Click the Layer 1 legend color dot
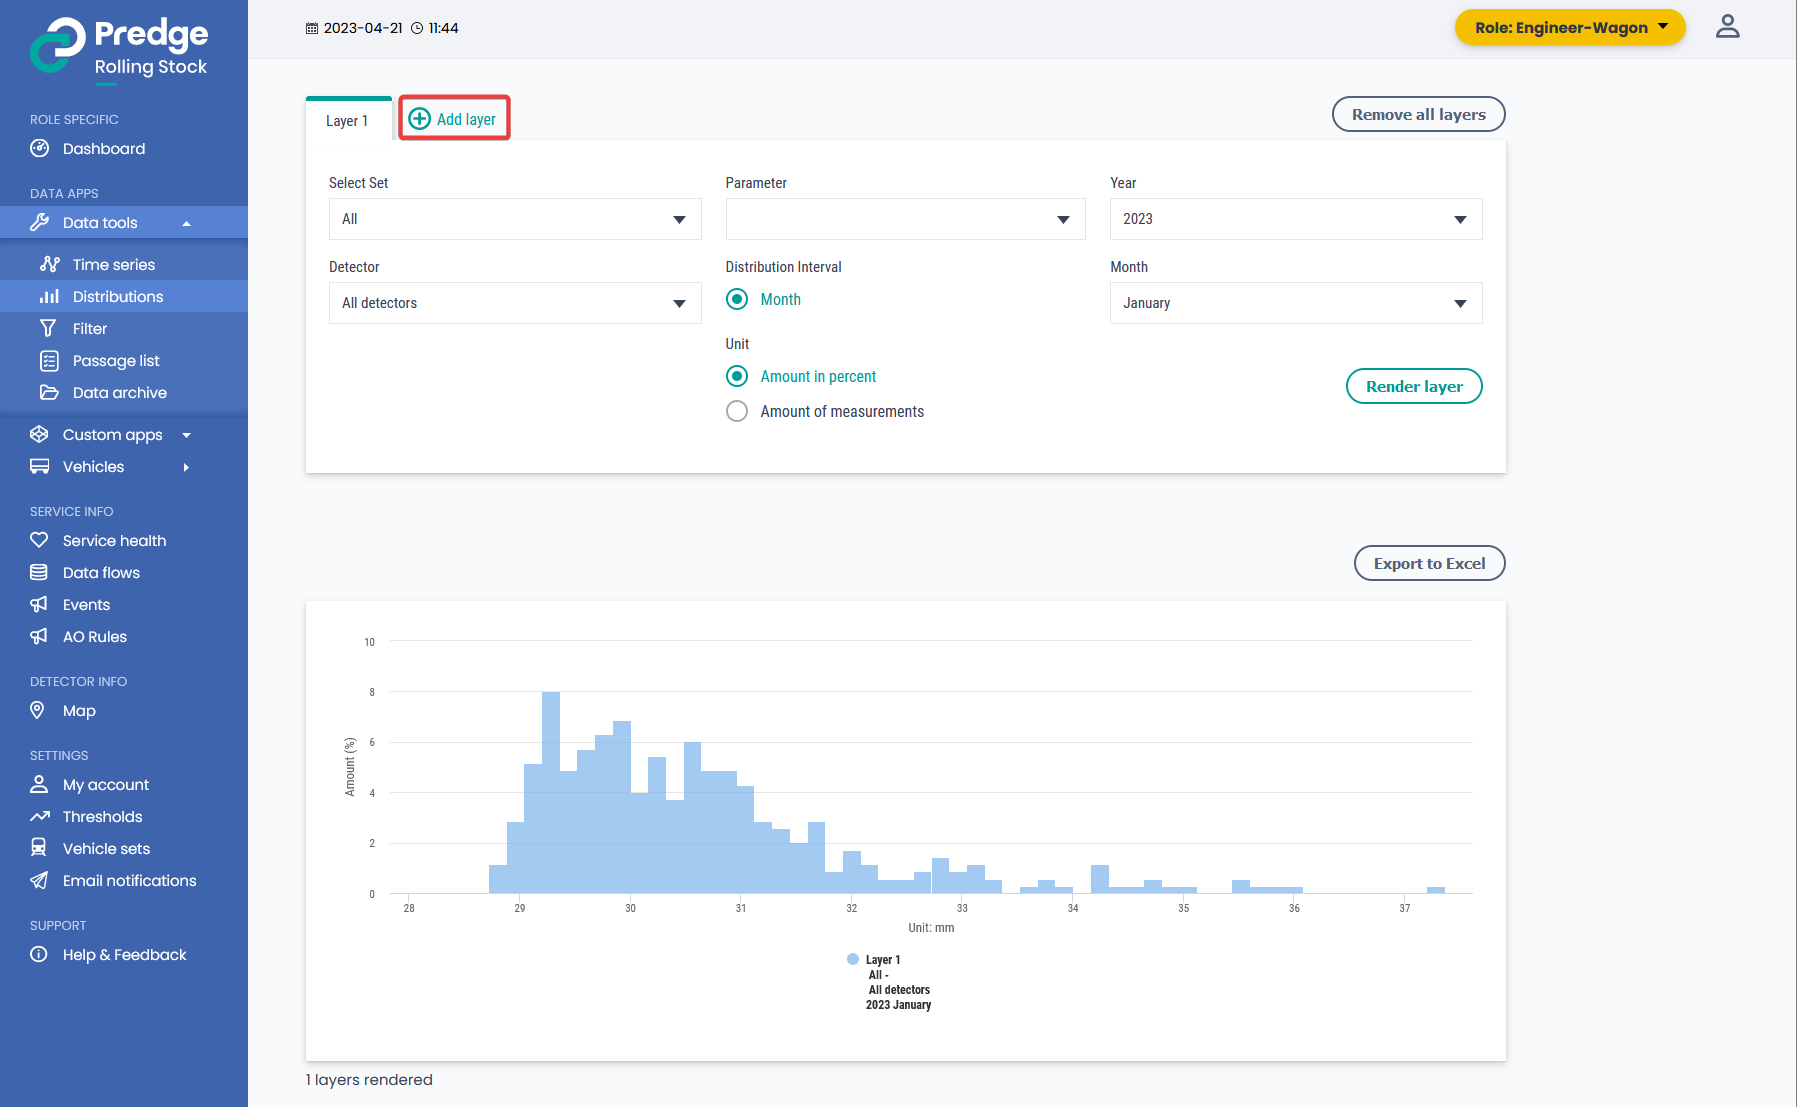 (x=853, y=960)
